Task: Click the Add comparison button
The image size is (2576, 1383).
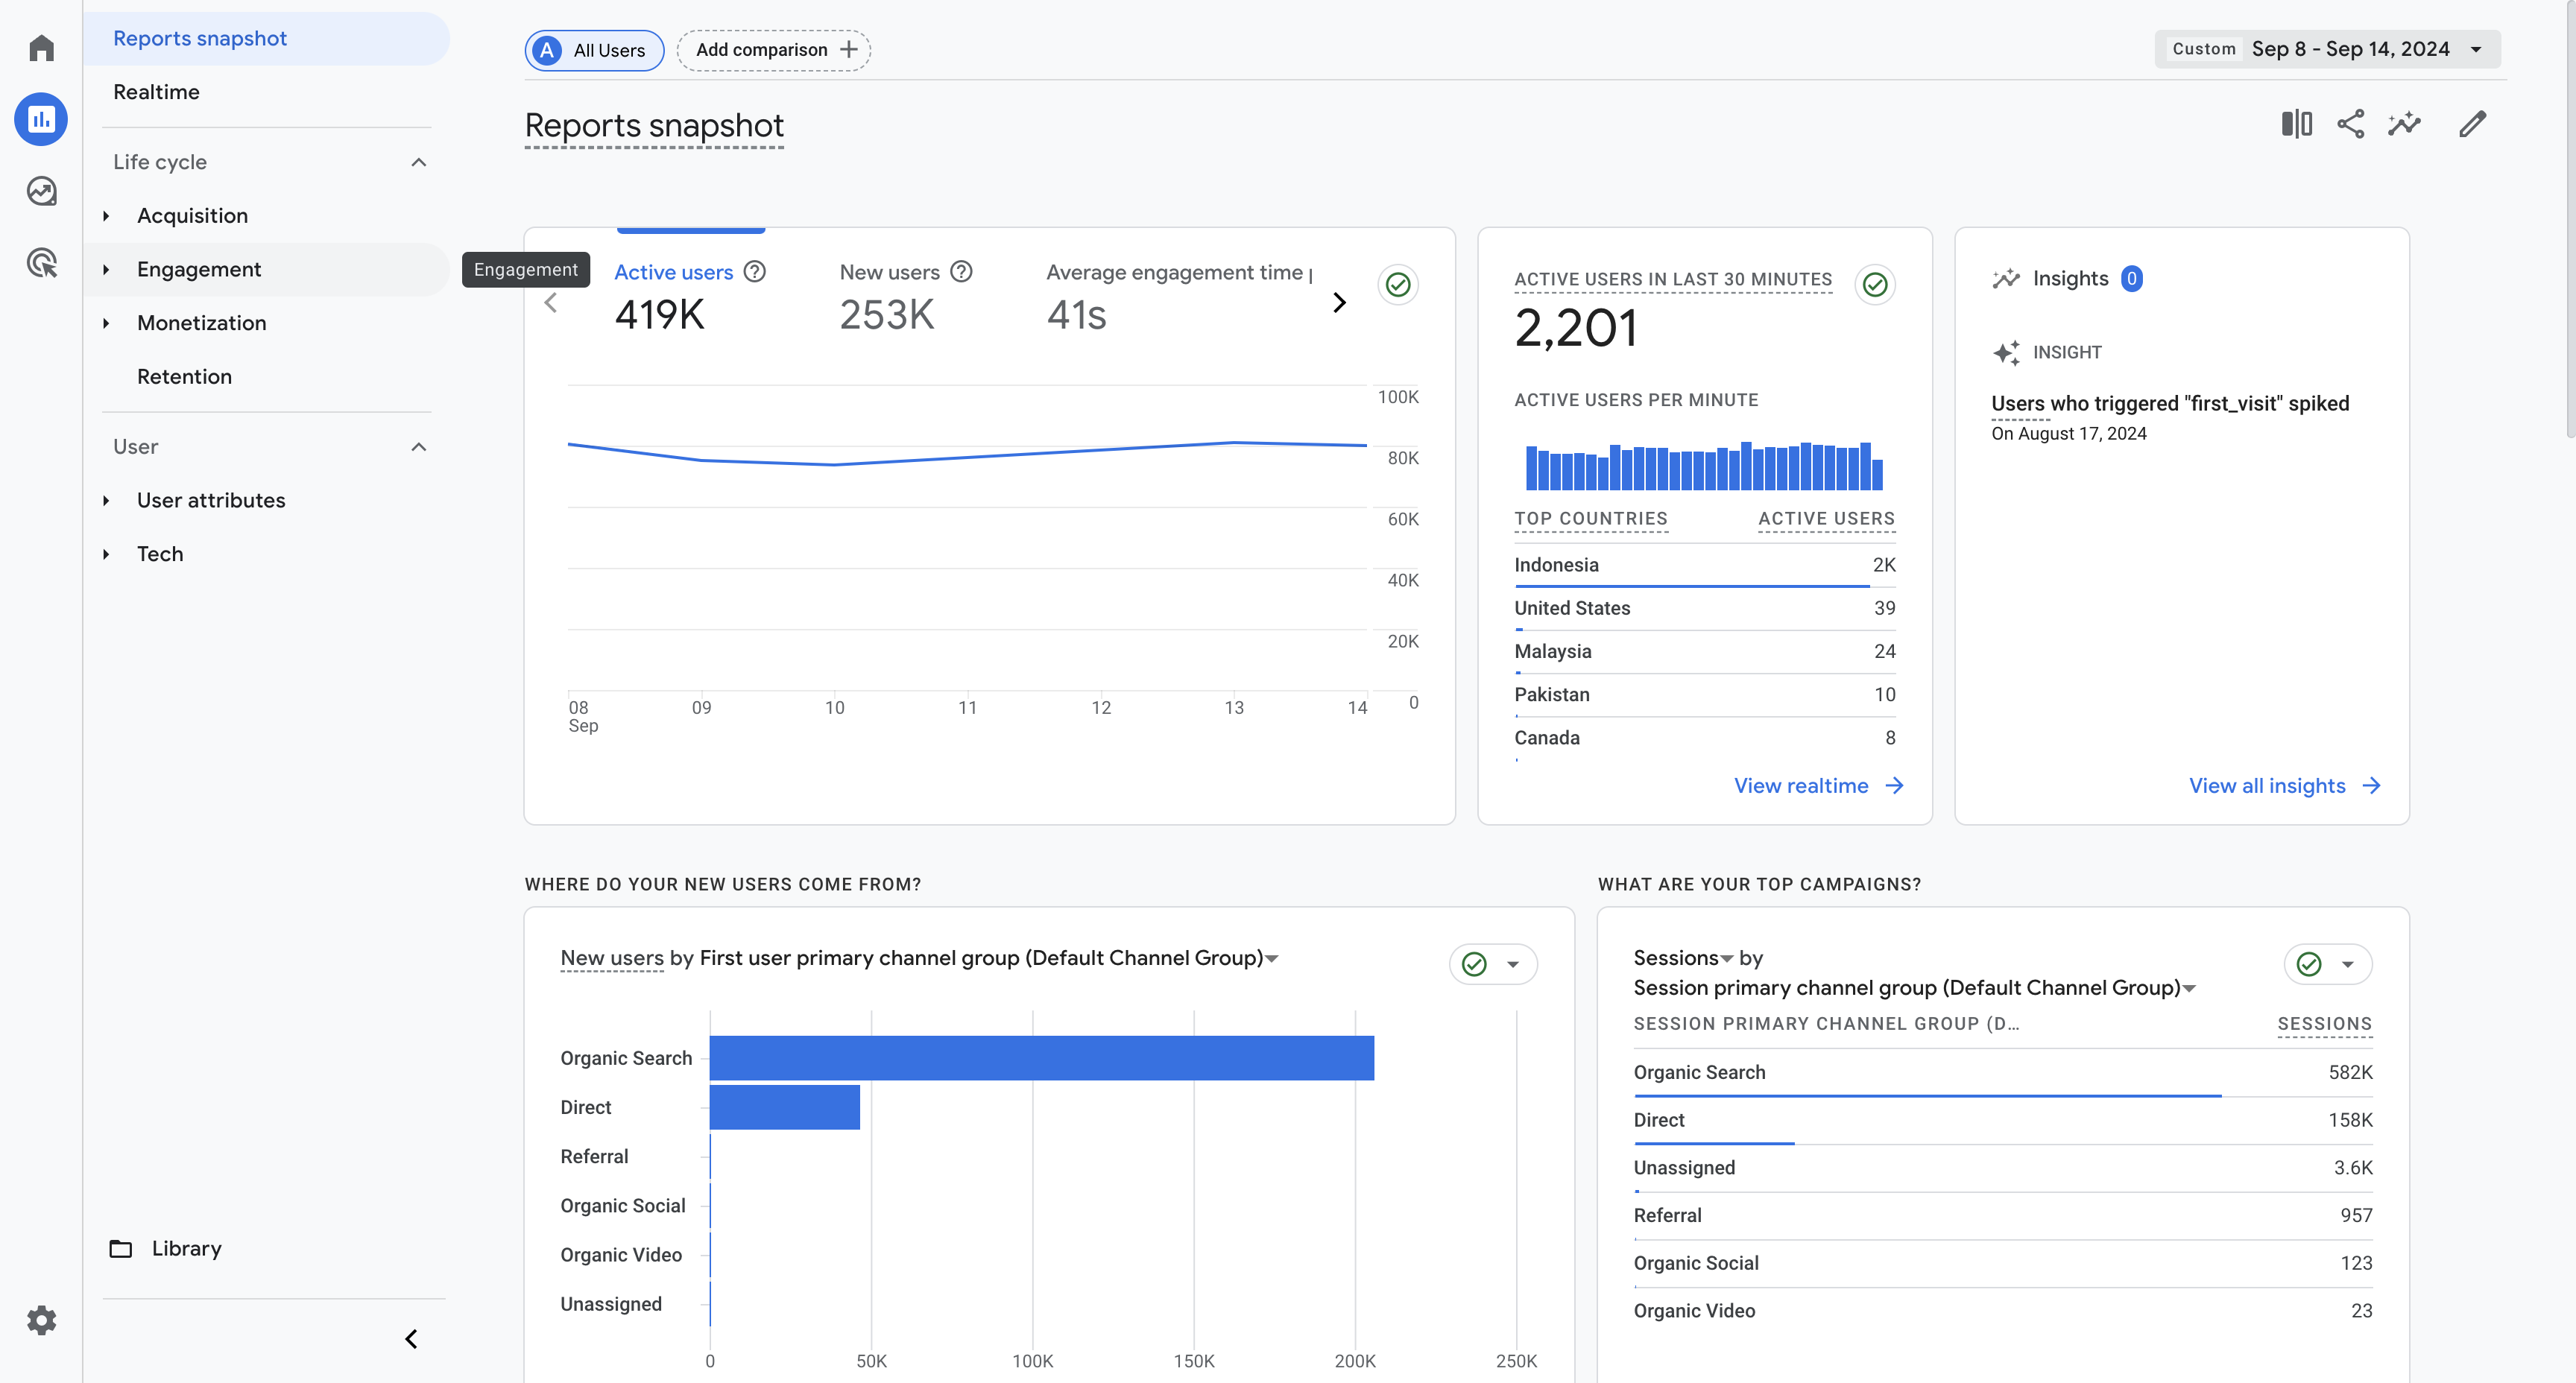Action: [774, 50]
